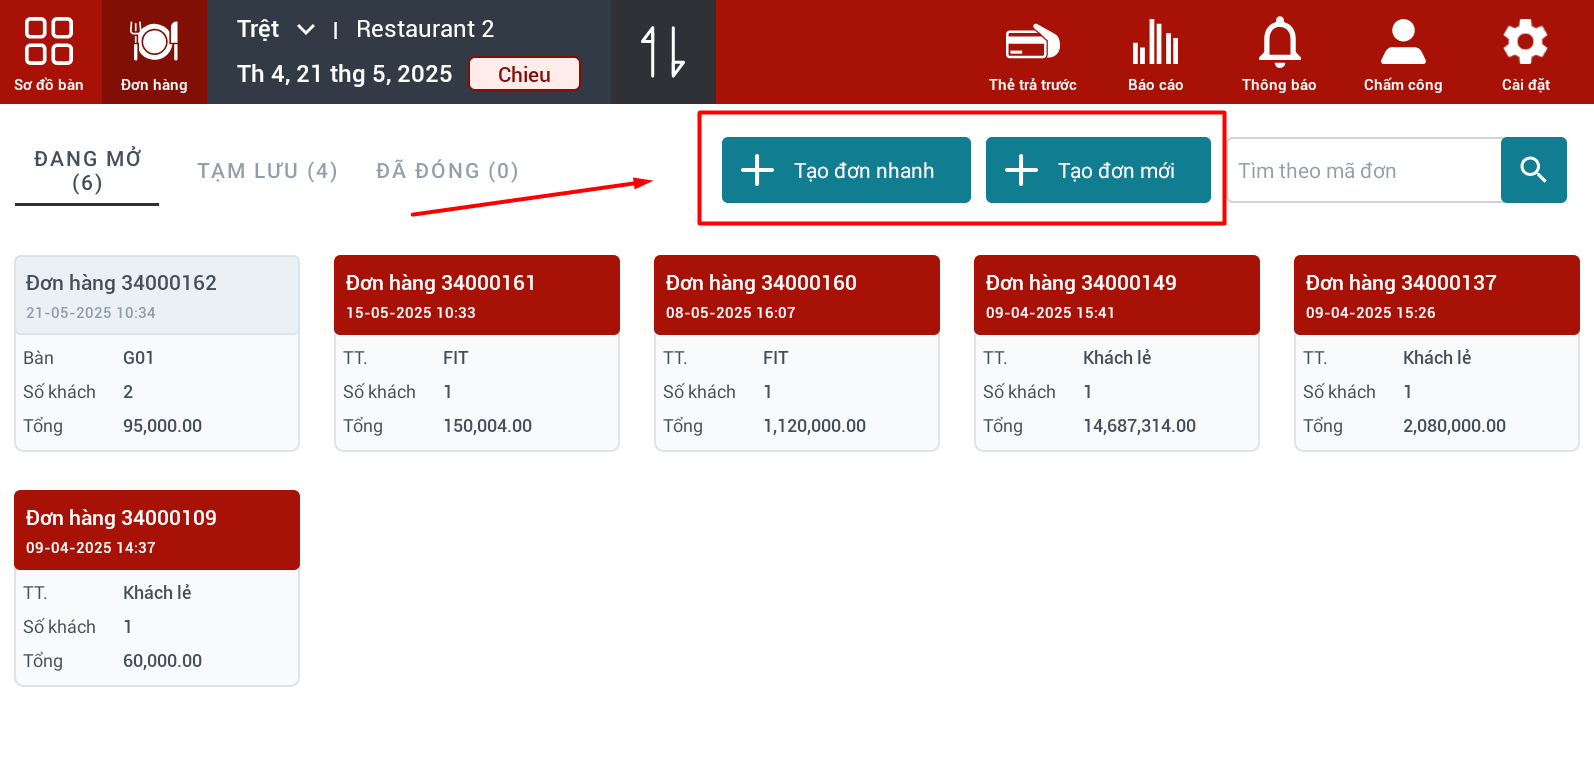Click the sort arrows icon
The image size is (1594, 770).
coord(663,52)
